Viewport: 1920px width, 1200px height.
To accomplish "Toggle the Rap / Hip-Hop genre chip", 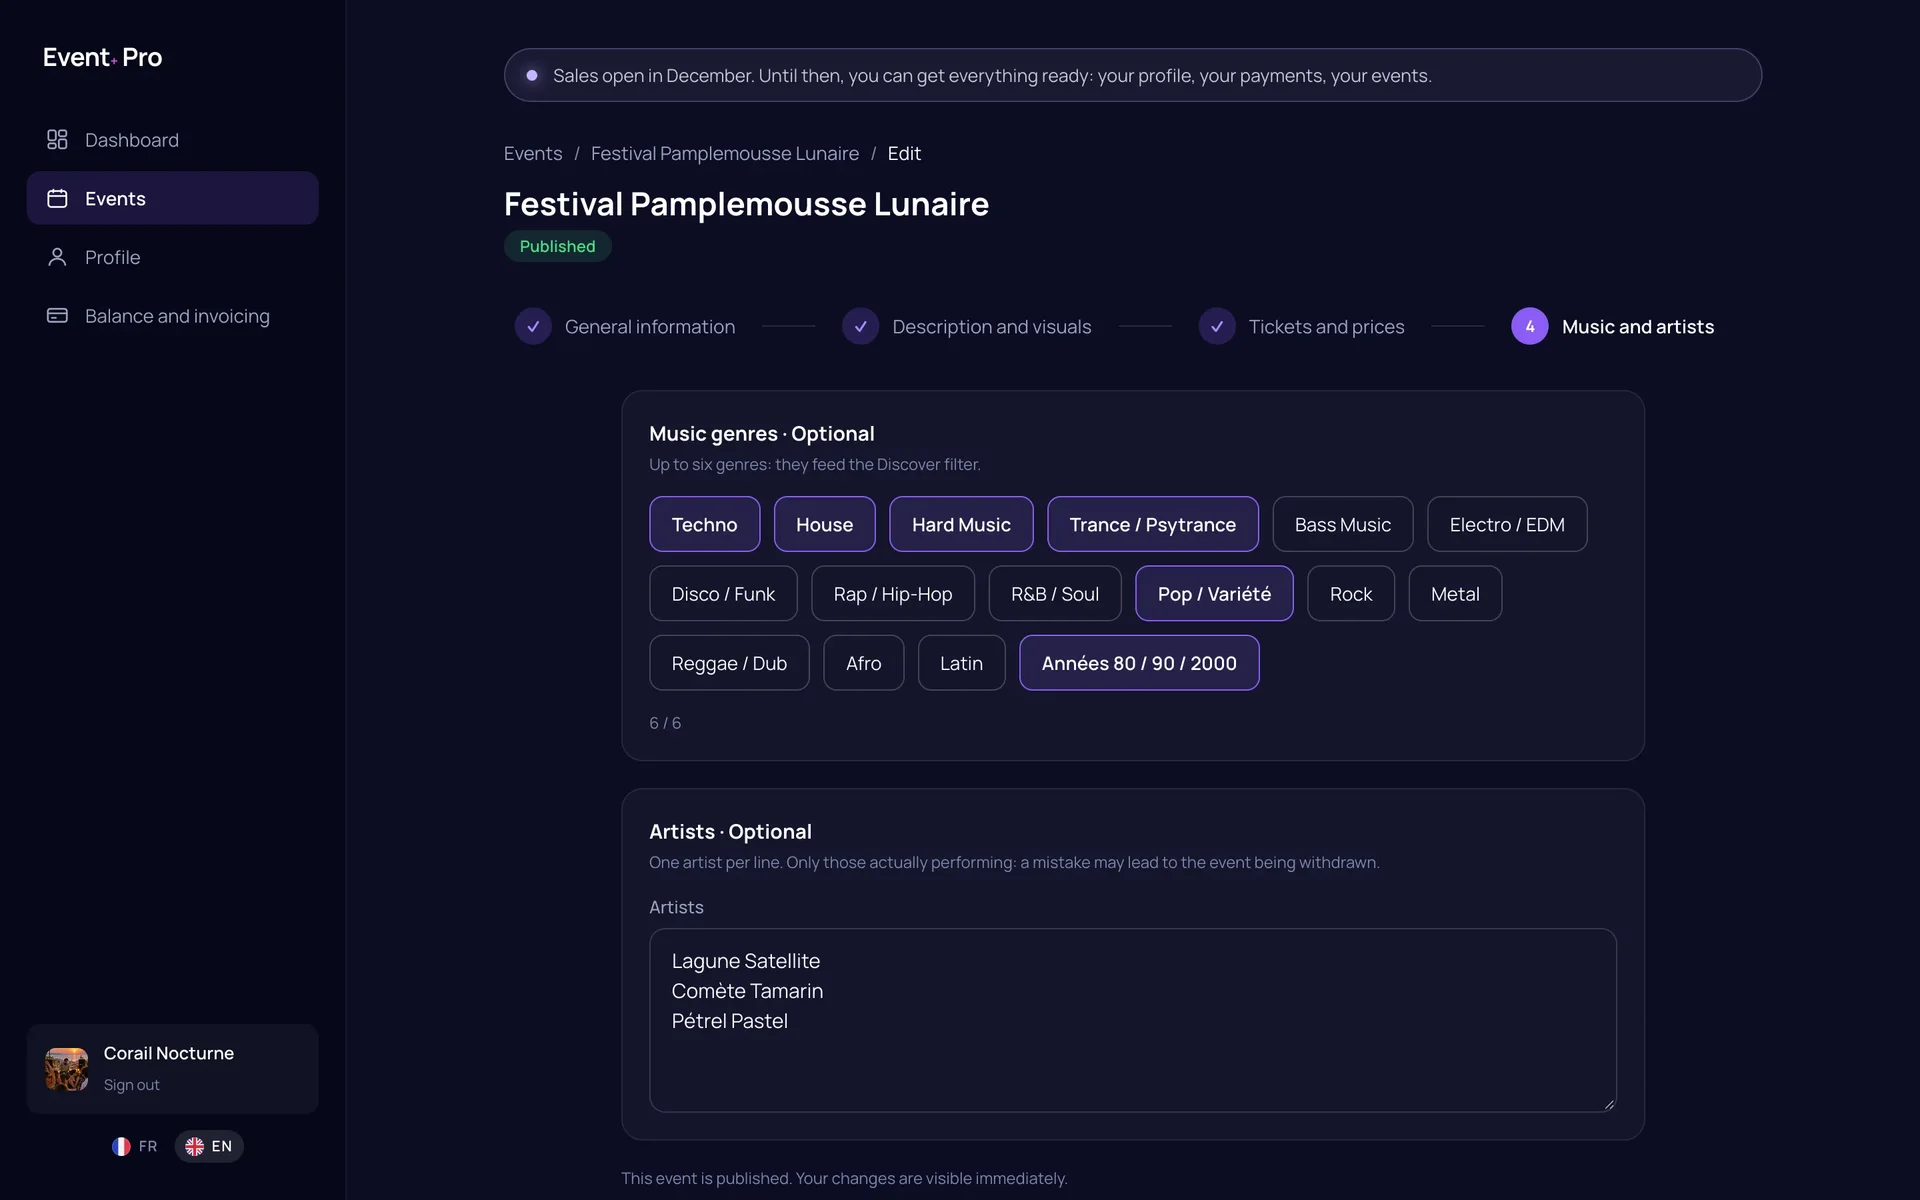I will click(892, 594).
